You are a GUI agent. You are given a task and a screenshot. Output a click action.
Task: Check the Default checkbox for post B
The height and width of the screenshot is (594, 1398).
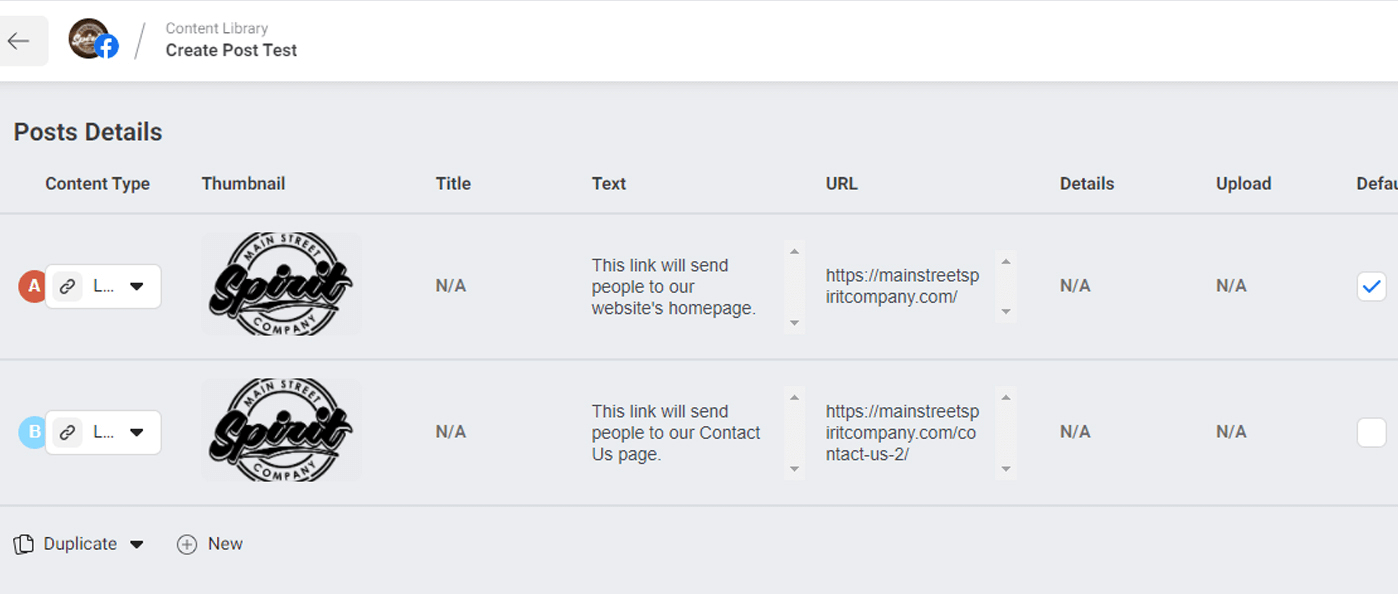click(x=1372, y=432)
